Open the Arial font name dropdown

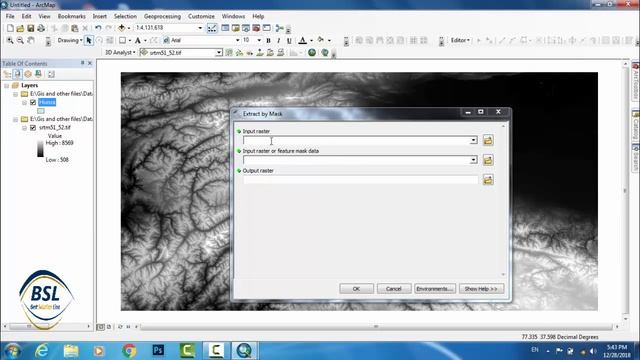coord(238,40)
